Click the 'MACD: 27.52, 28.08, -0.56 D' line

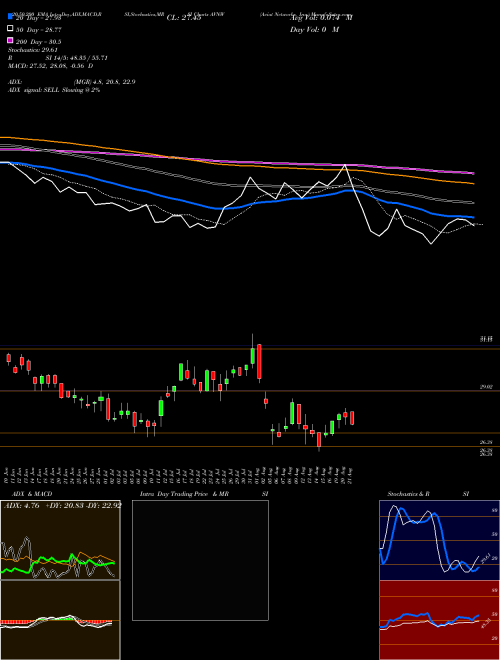click(51, 66)
